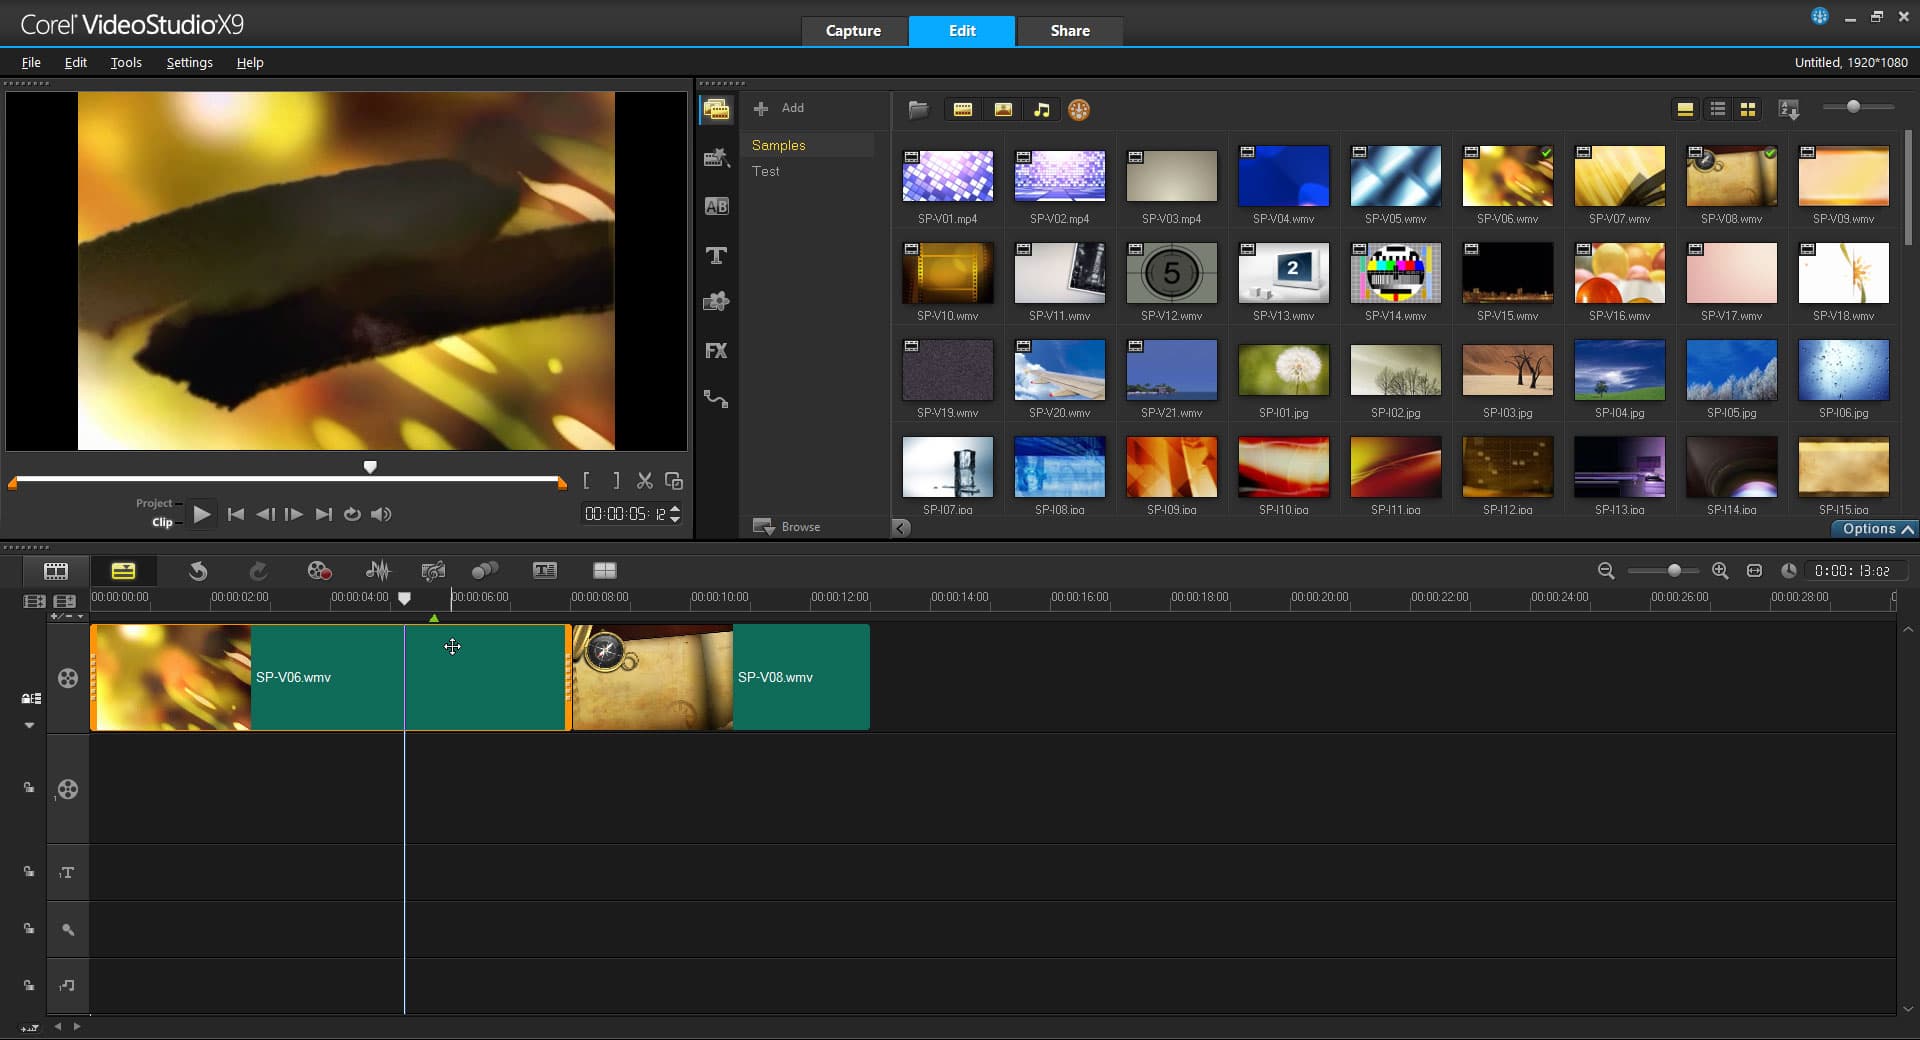Click the Browse button

pos(787,527)
